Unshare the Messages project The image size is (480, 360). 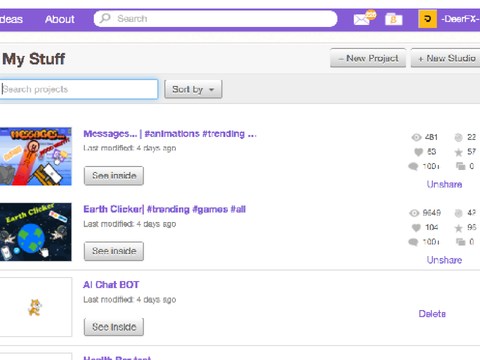pyautogui.click(x=444, y=184)
